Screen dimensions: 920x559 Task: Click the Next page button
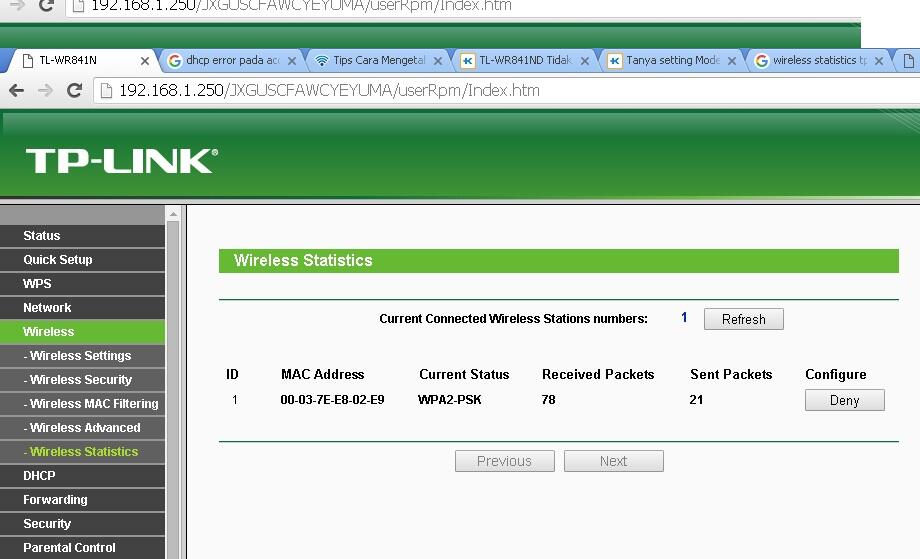(614, 461)
